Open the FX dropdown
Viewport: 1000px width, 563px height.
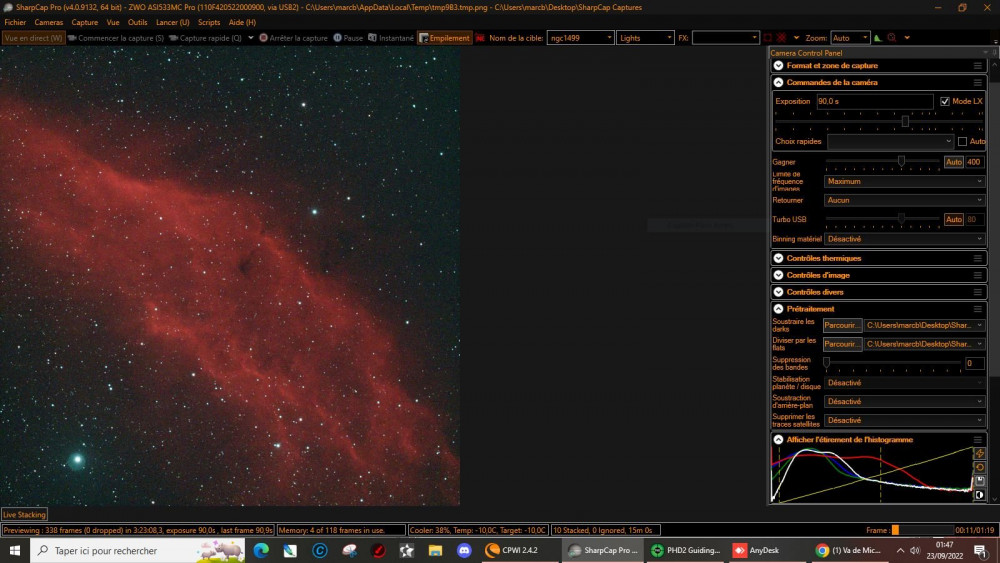[725, 38]
